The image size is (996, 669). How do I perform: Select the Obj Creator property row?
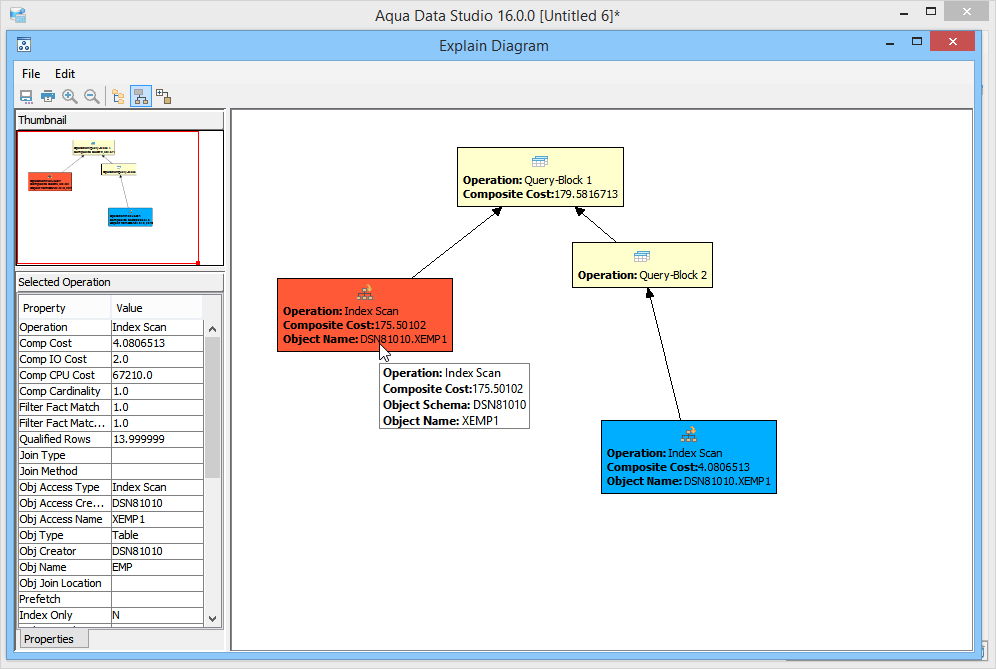tap(111, 551)
